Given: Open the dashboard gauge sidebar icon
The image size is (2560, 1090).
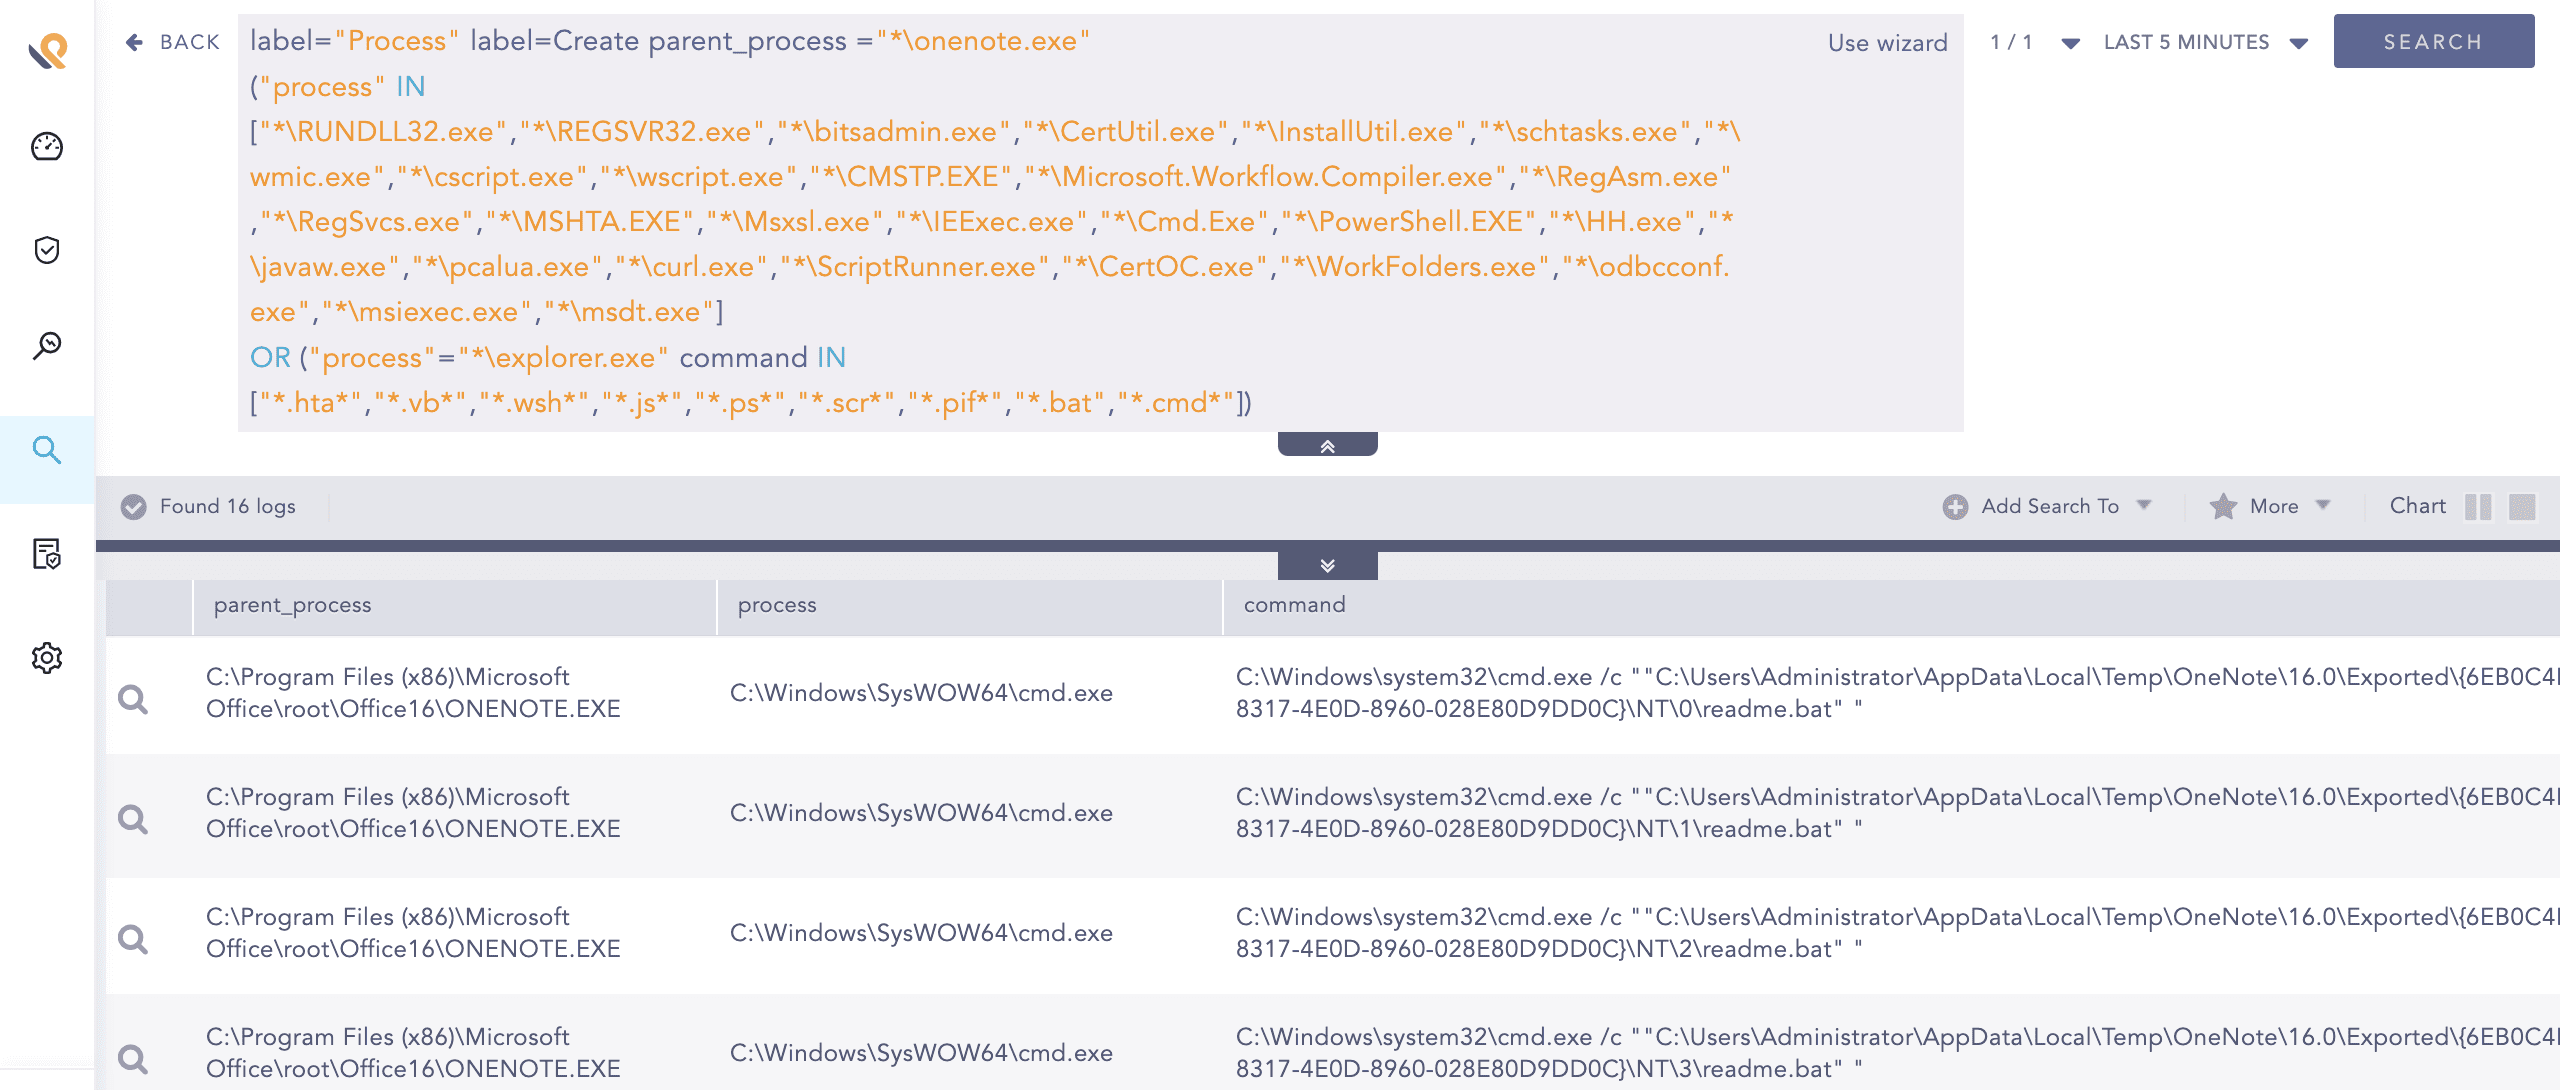Looking at the screenshot, I should click(x=47, y=147).
